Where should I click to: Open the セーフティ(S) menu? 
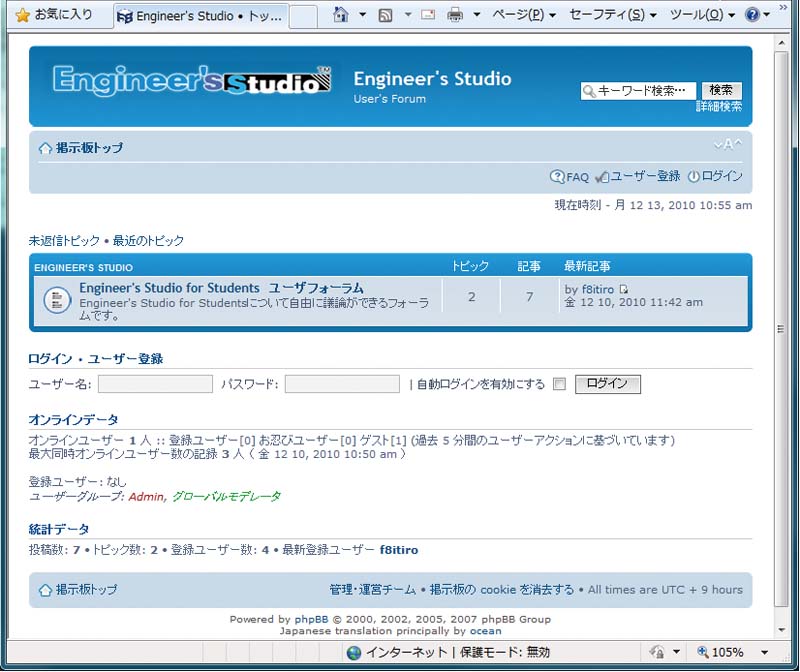613,15
